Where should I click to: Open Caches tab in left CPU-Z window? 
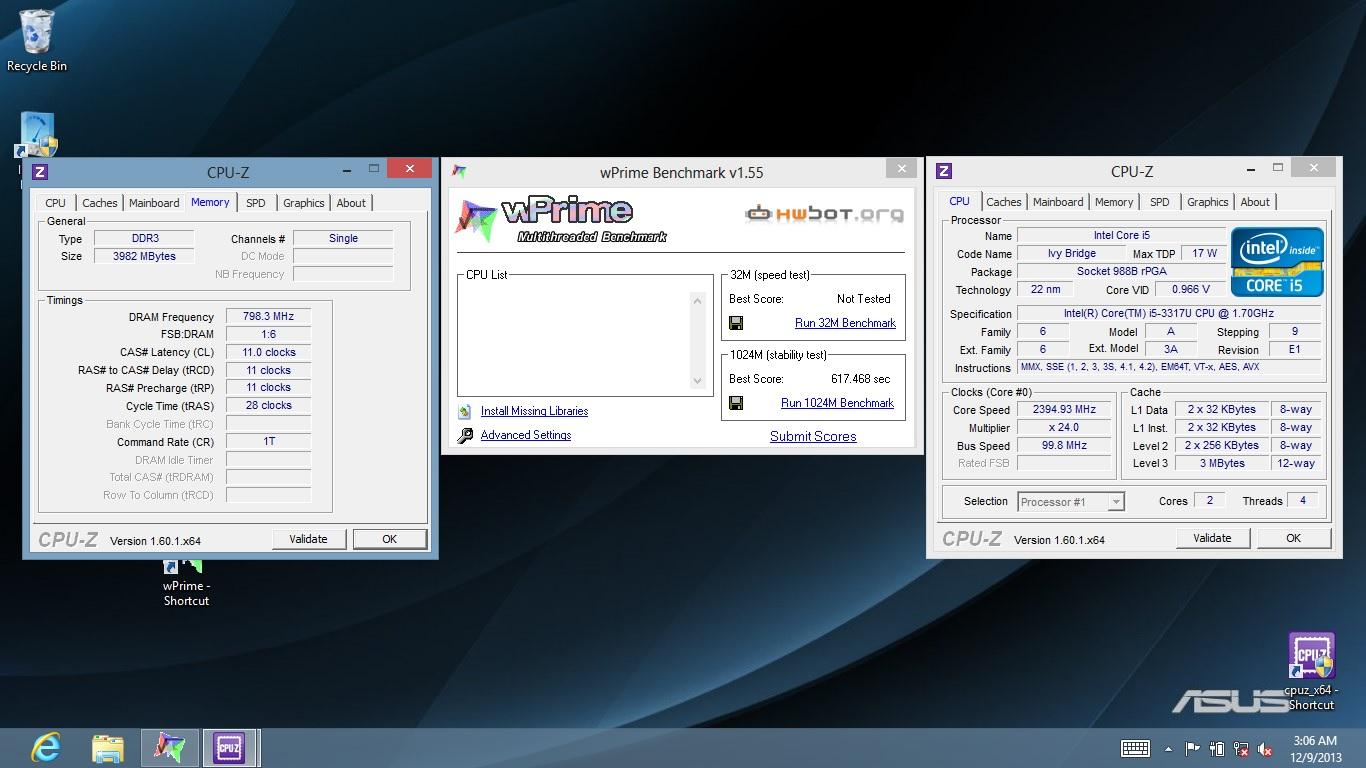coord(100,203)
